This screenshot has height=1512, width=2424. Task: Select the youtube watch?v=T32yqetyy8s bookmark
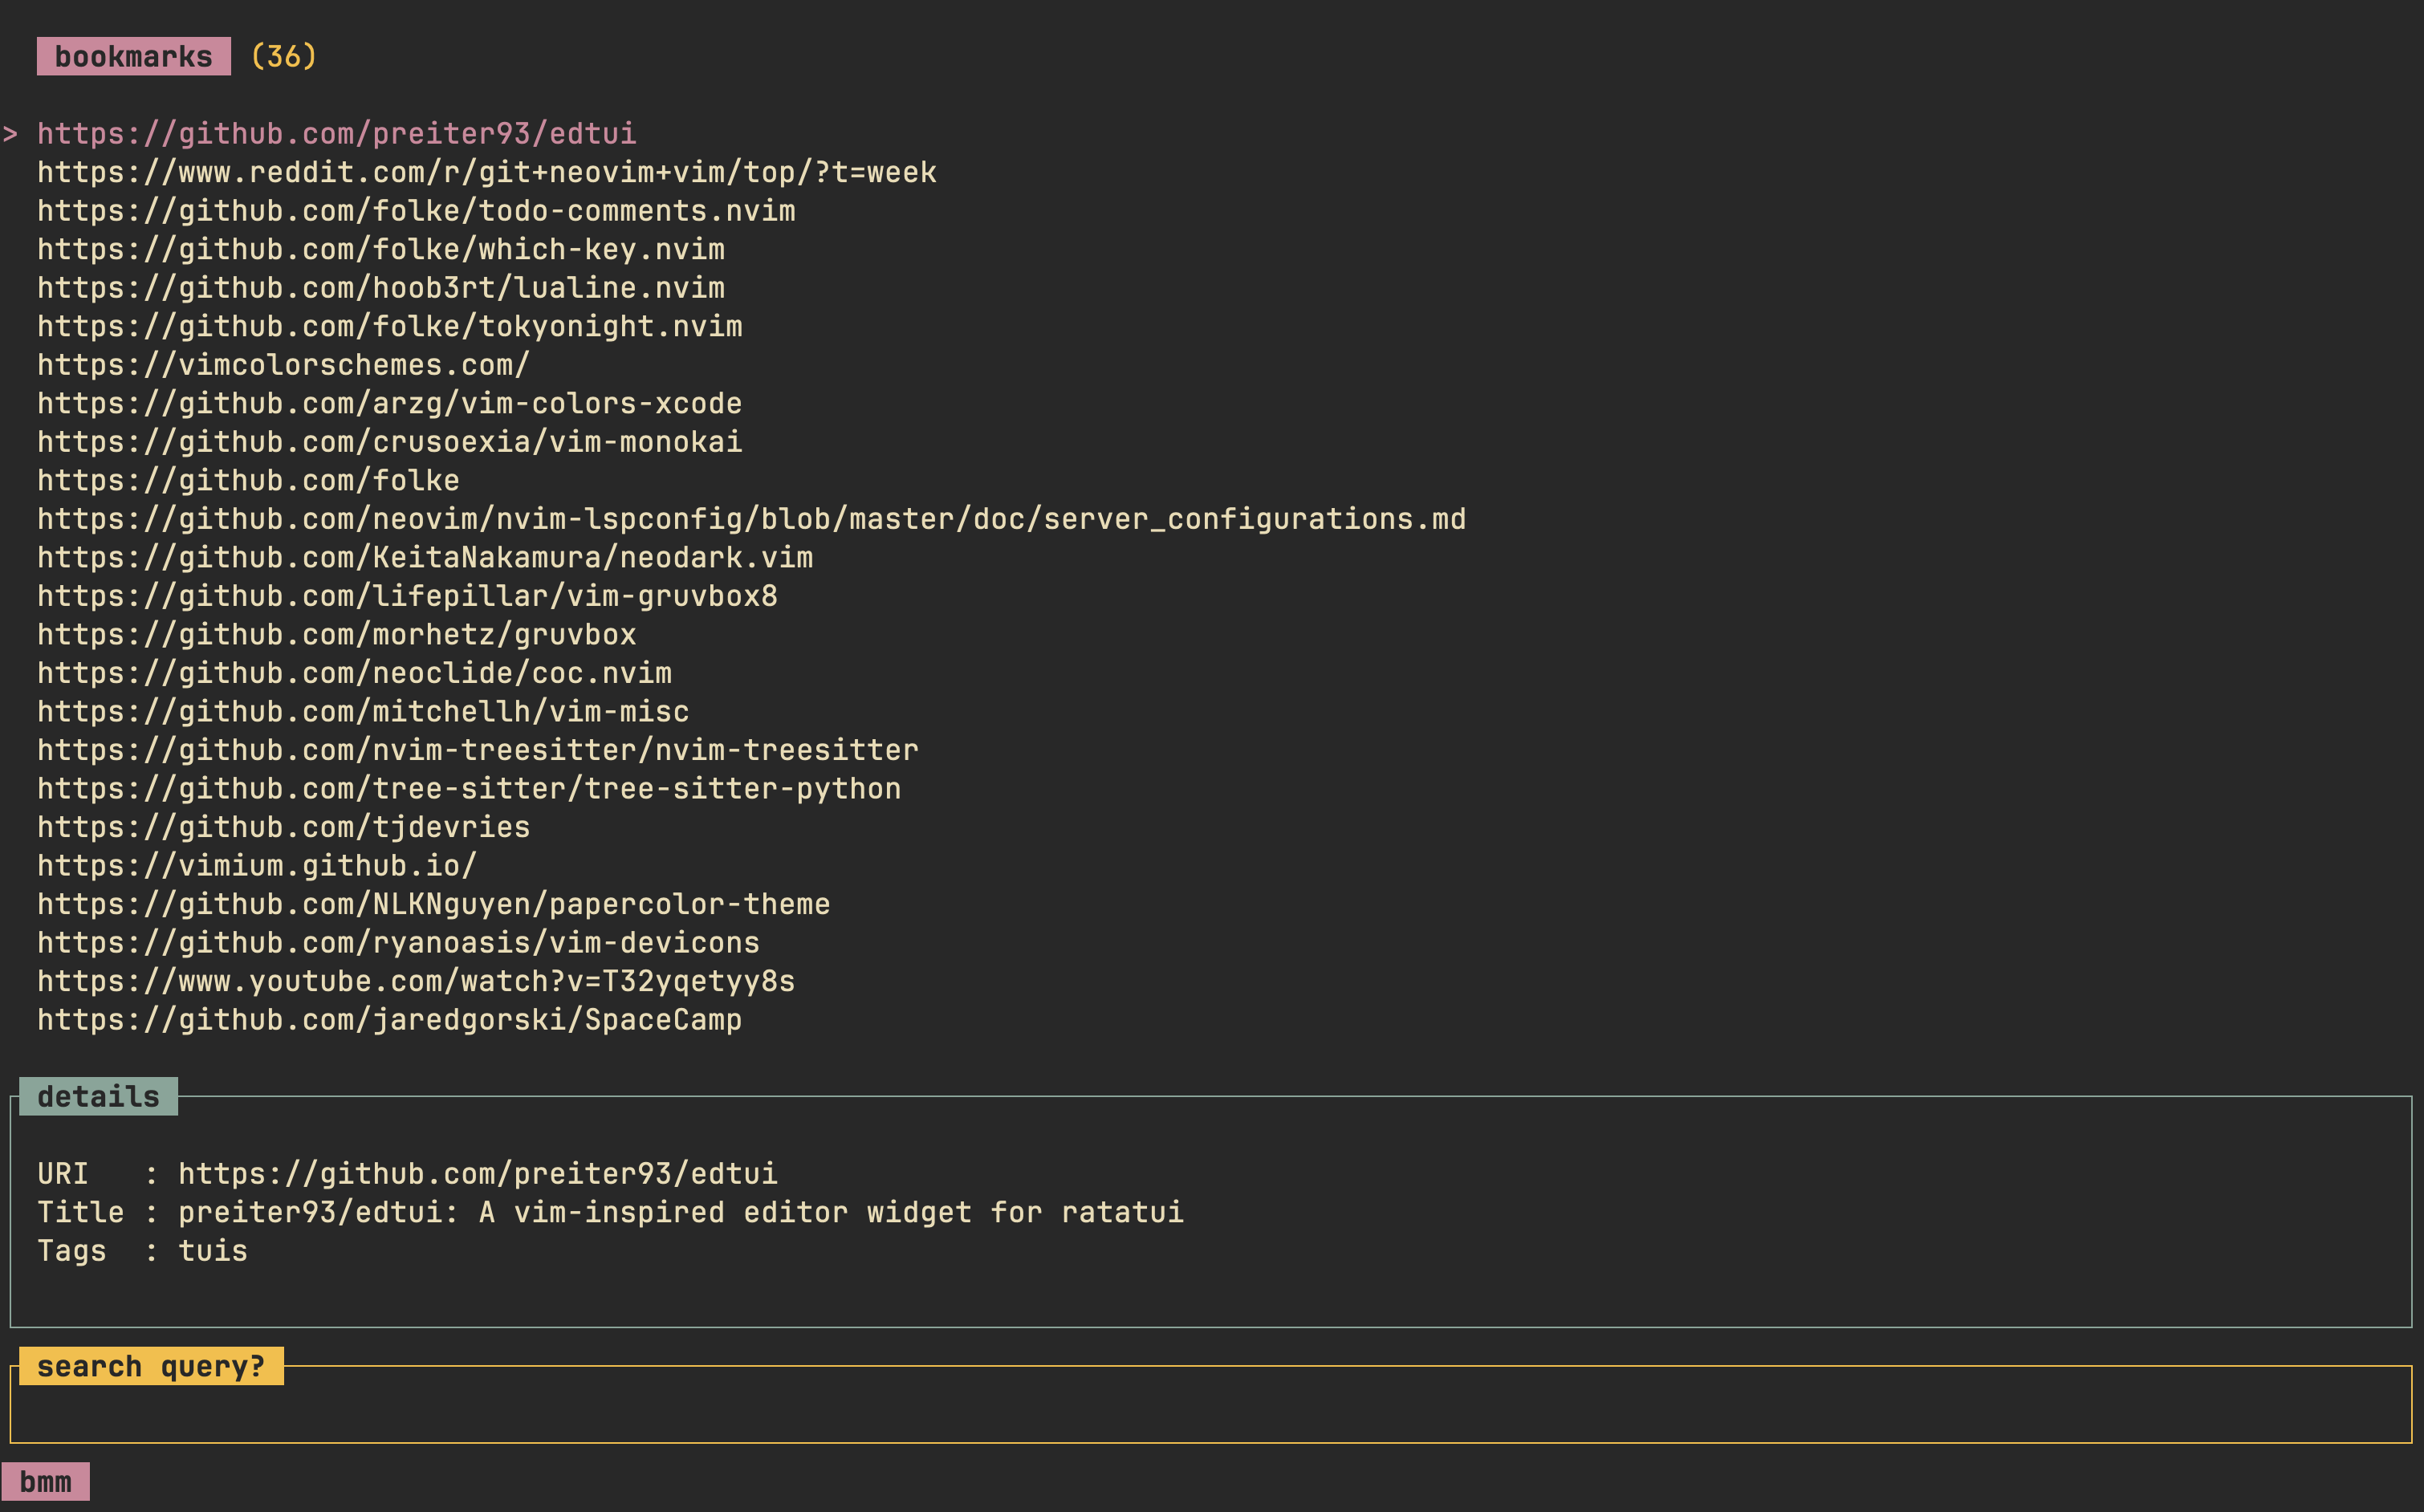[x=416, y=981]
